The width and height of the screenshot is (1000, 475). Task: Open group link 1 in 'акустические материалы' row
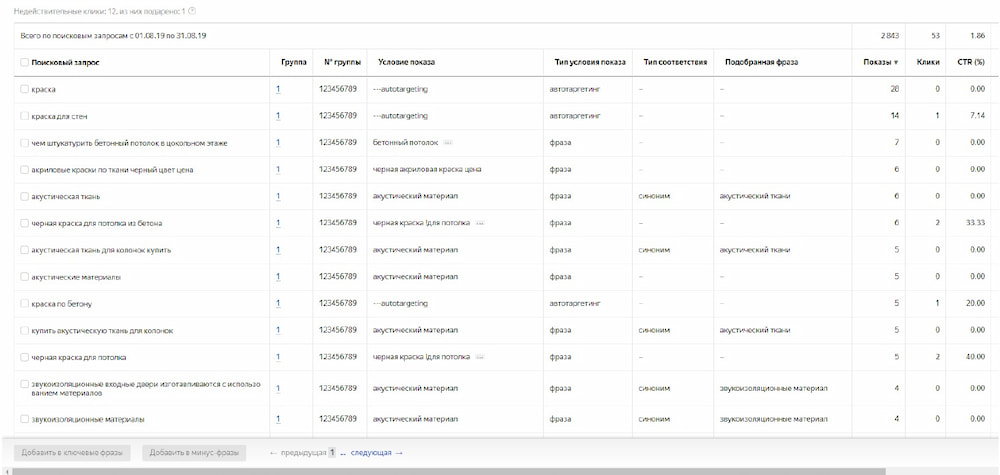coord(278,277)
